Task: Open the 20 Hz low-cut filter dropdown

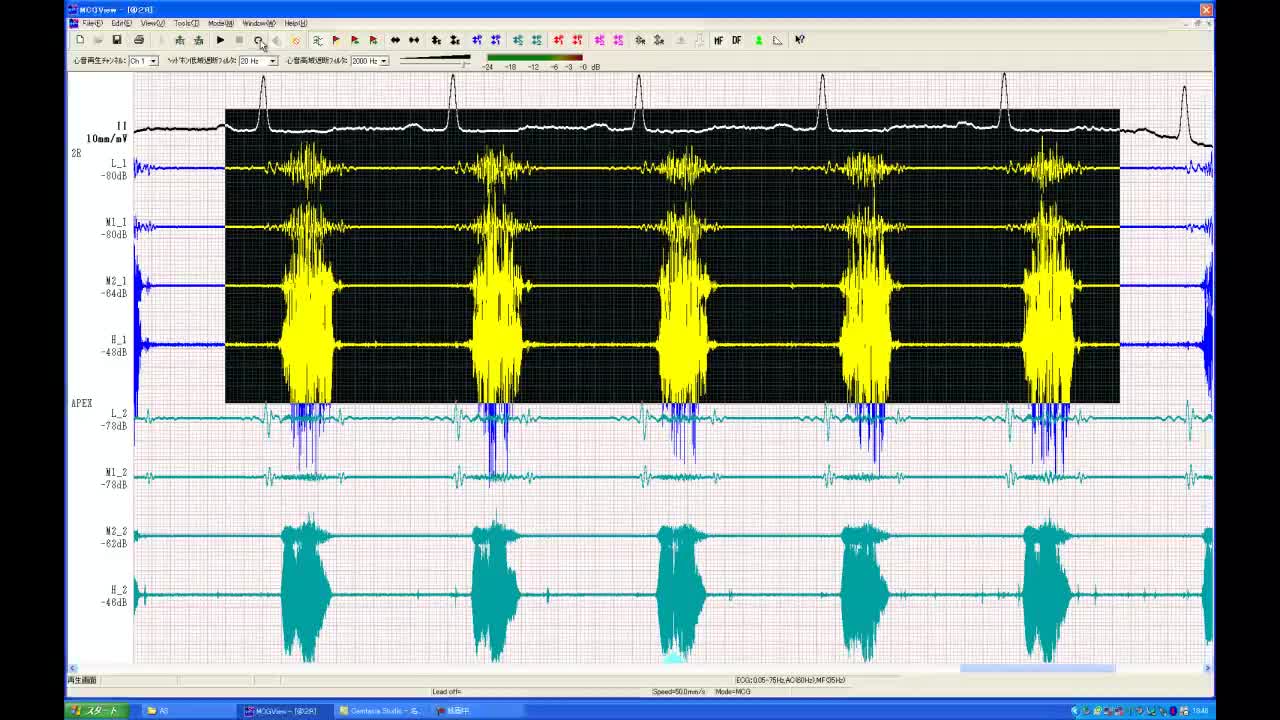Action: (272, 61)
